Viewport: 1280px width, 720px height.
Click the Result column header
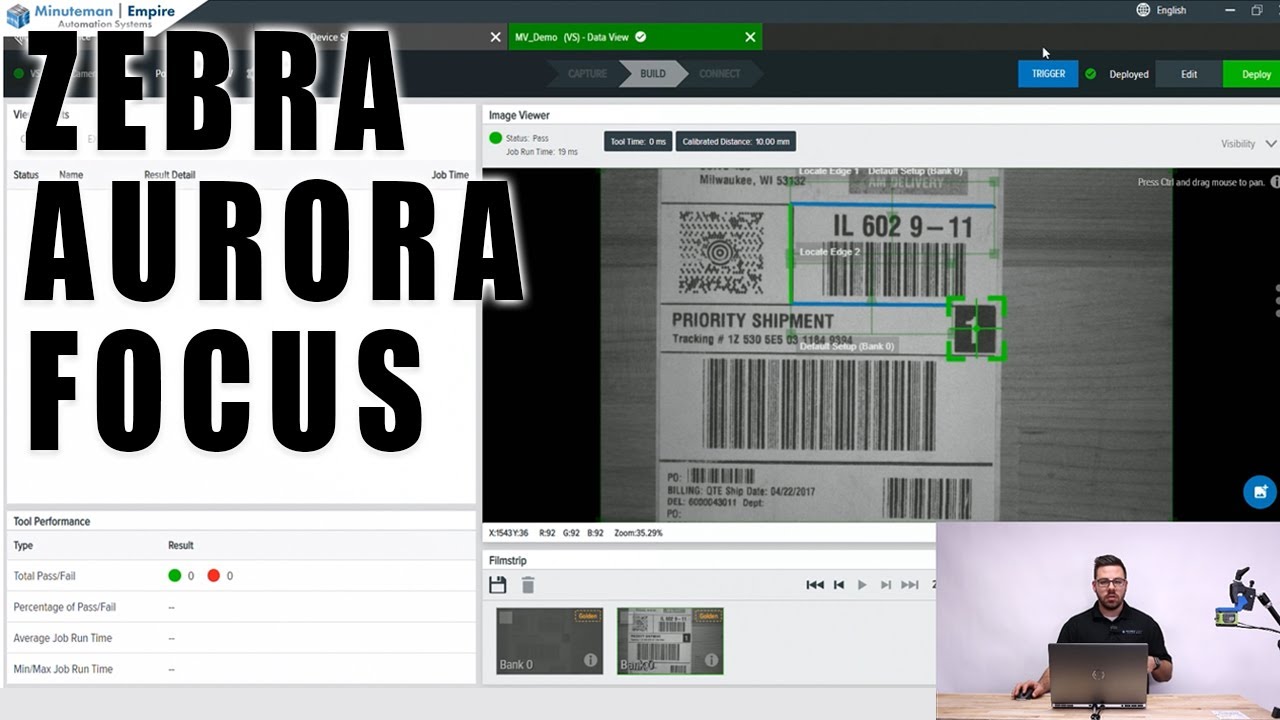[181, 545]
